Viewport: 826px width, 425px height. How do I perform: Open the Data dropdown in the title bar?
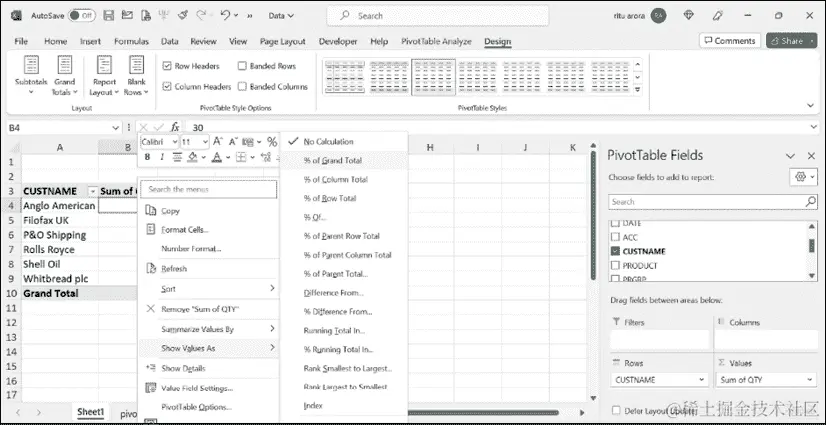coord(281,16)
